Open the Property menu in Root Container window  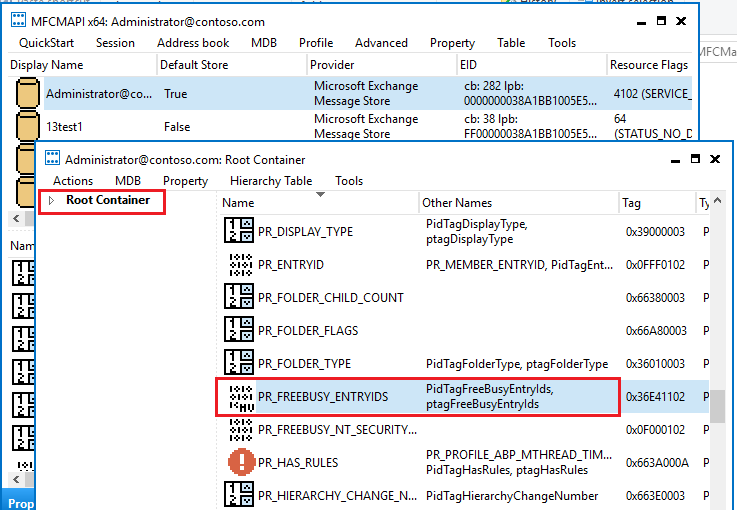click(x=185, y=181)
